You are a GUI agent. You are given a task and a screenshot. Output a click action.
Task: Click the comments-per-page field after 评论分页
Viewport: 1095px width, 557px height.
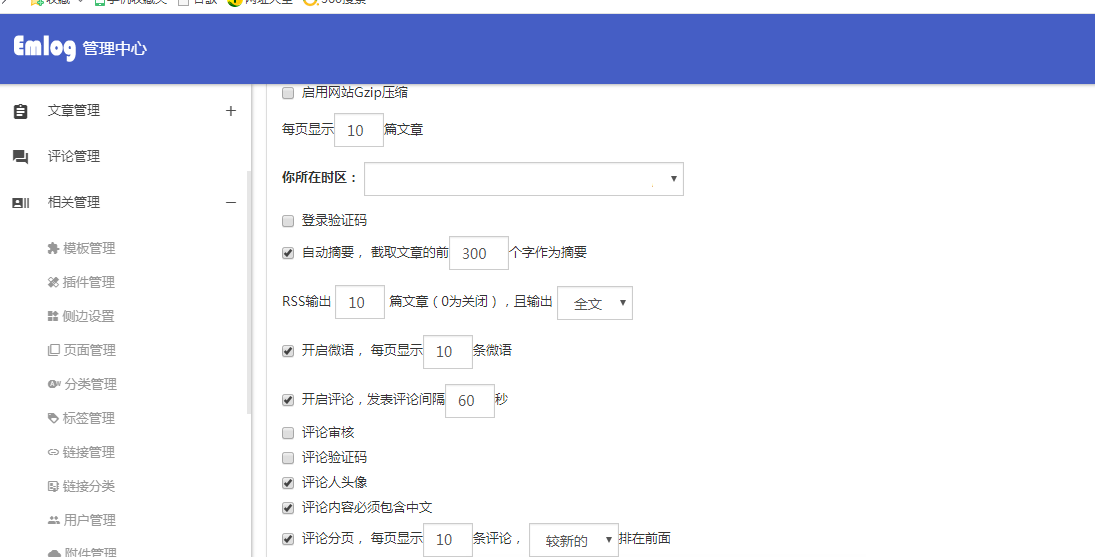pos(448,540)
